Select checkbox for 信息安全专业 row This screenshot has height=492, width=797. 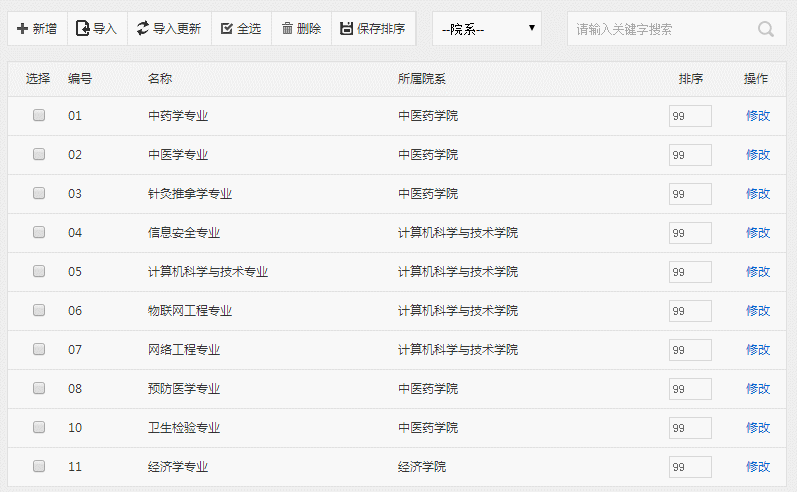coord(39,232)
